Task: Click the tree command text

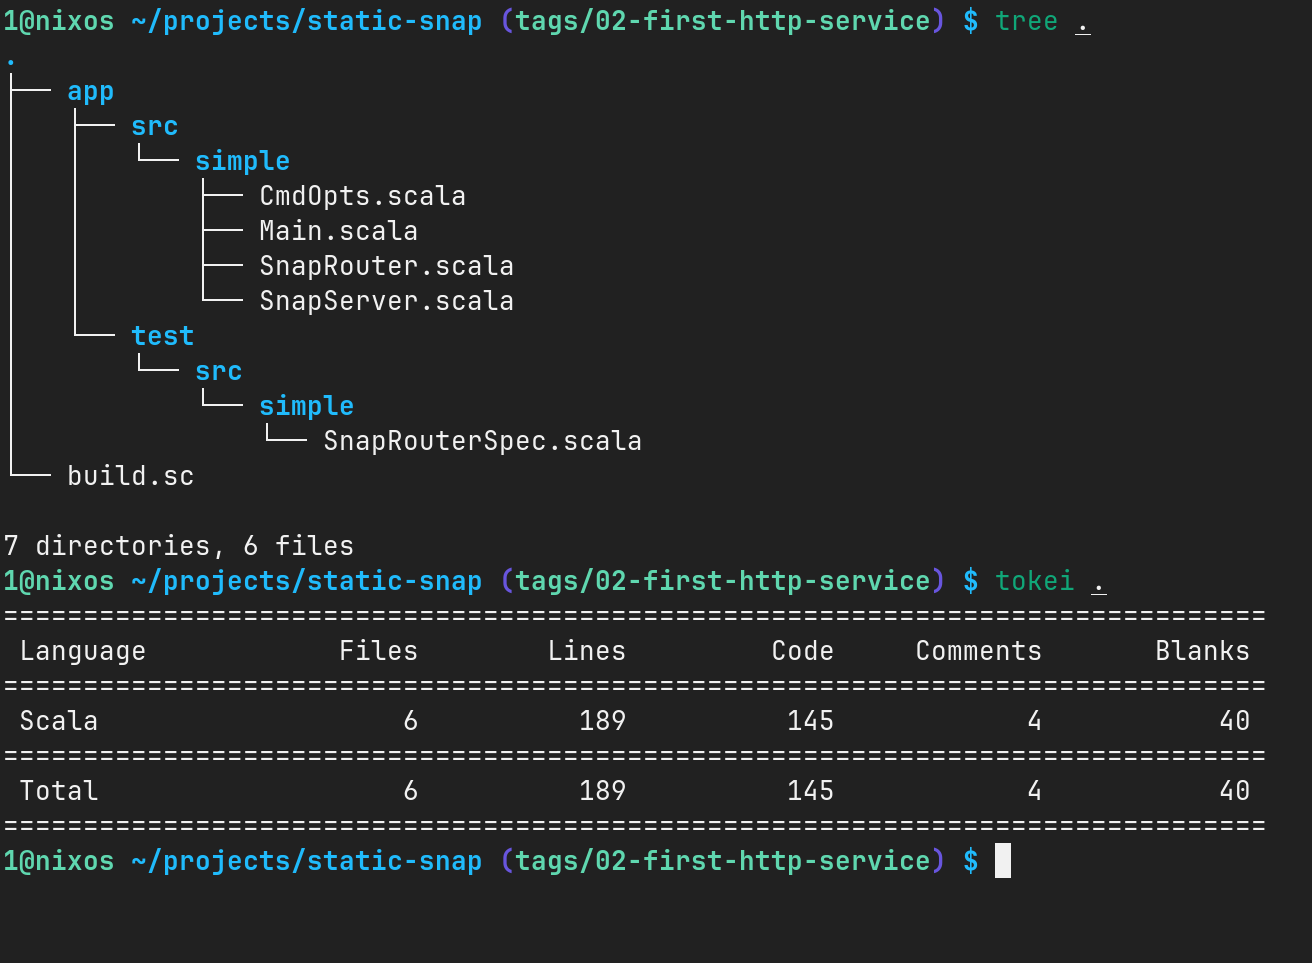Action: (1026, 21)
